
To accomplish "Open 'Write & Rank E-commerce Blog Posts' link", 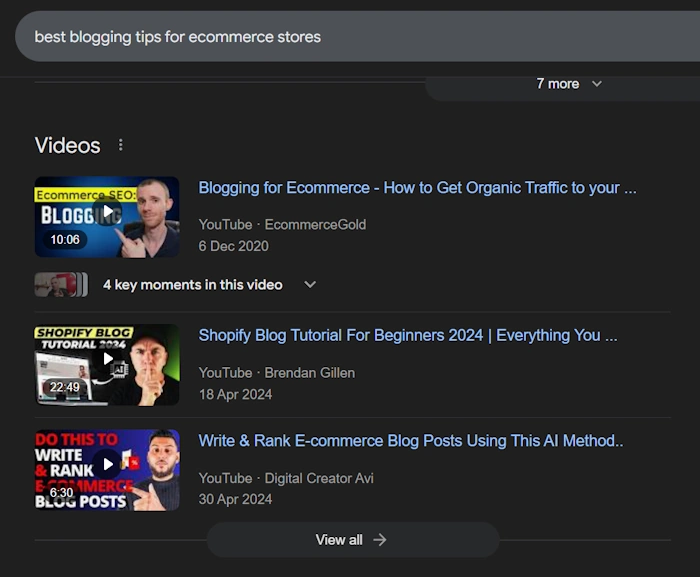I will [411, 441].
